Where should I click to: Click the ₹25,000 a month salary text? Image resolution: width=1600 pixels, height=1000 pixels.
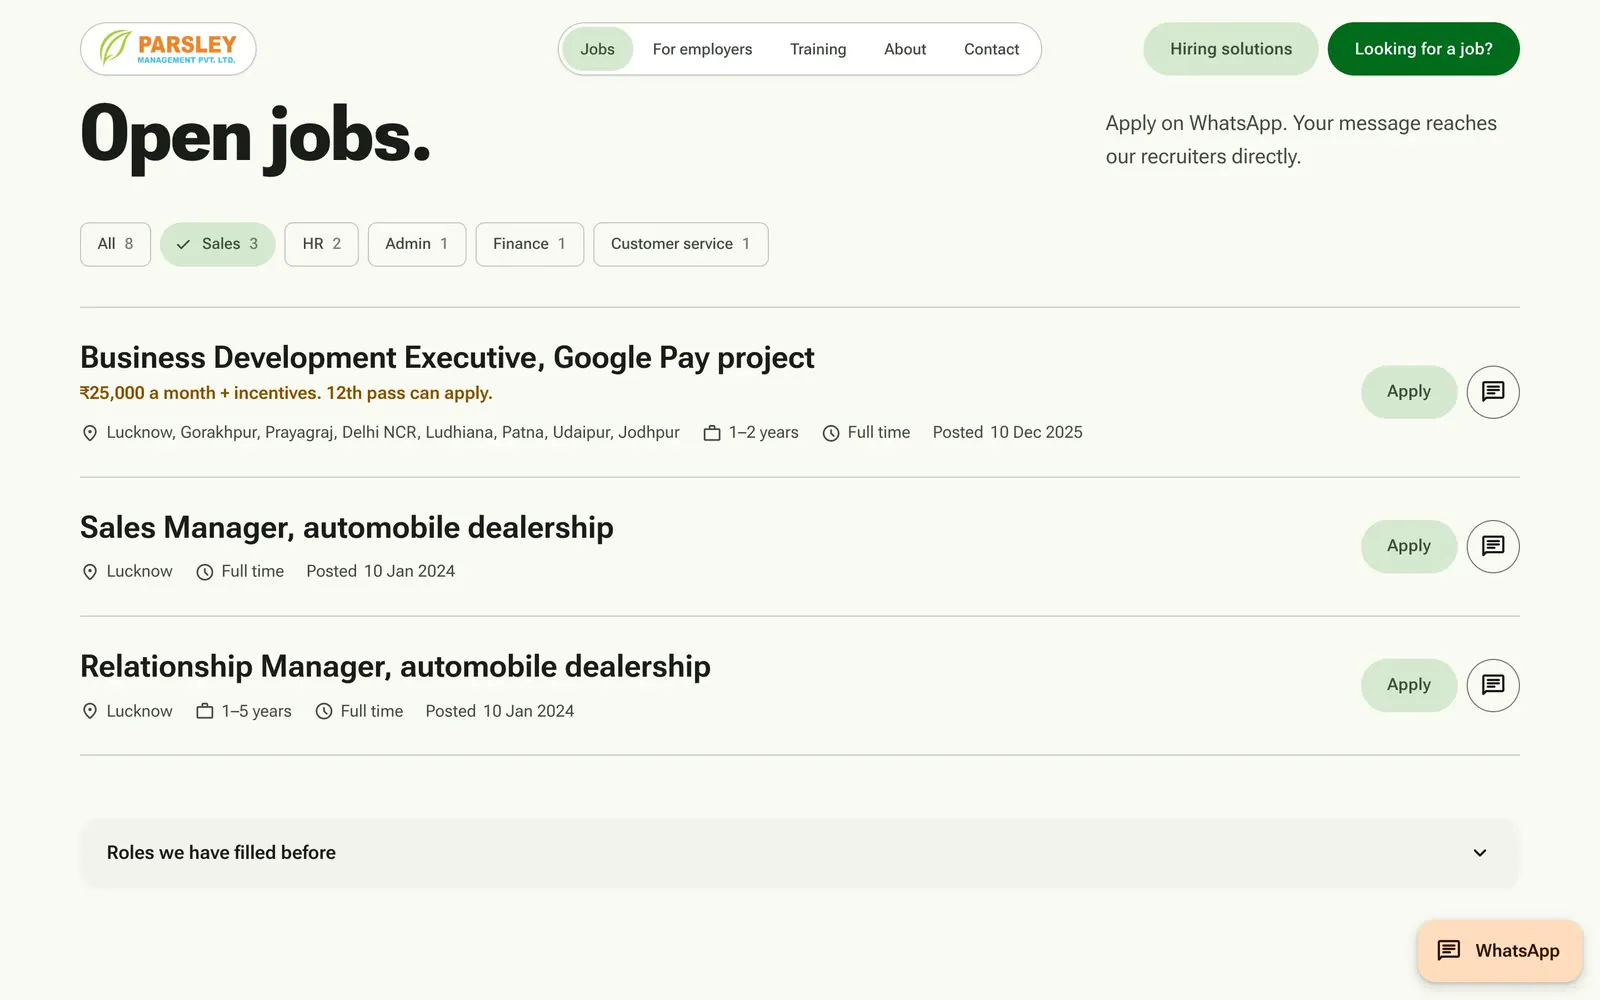[x=286, y=393]
